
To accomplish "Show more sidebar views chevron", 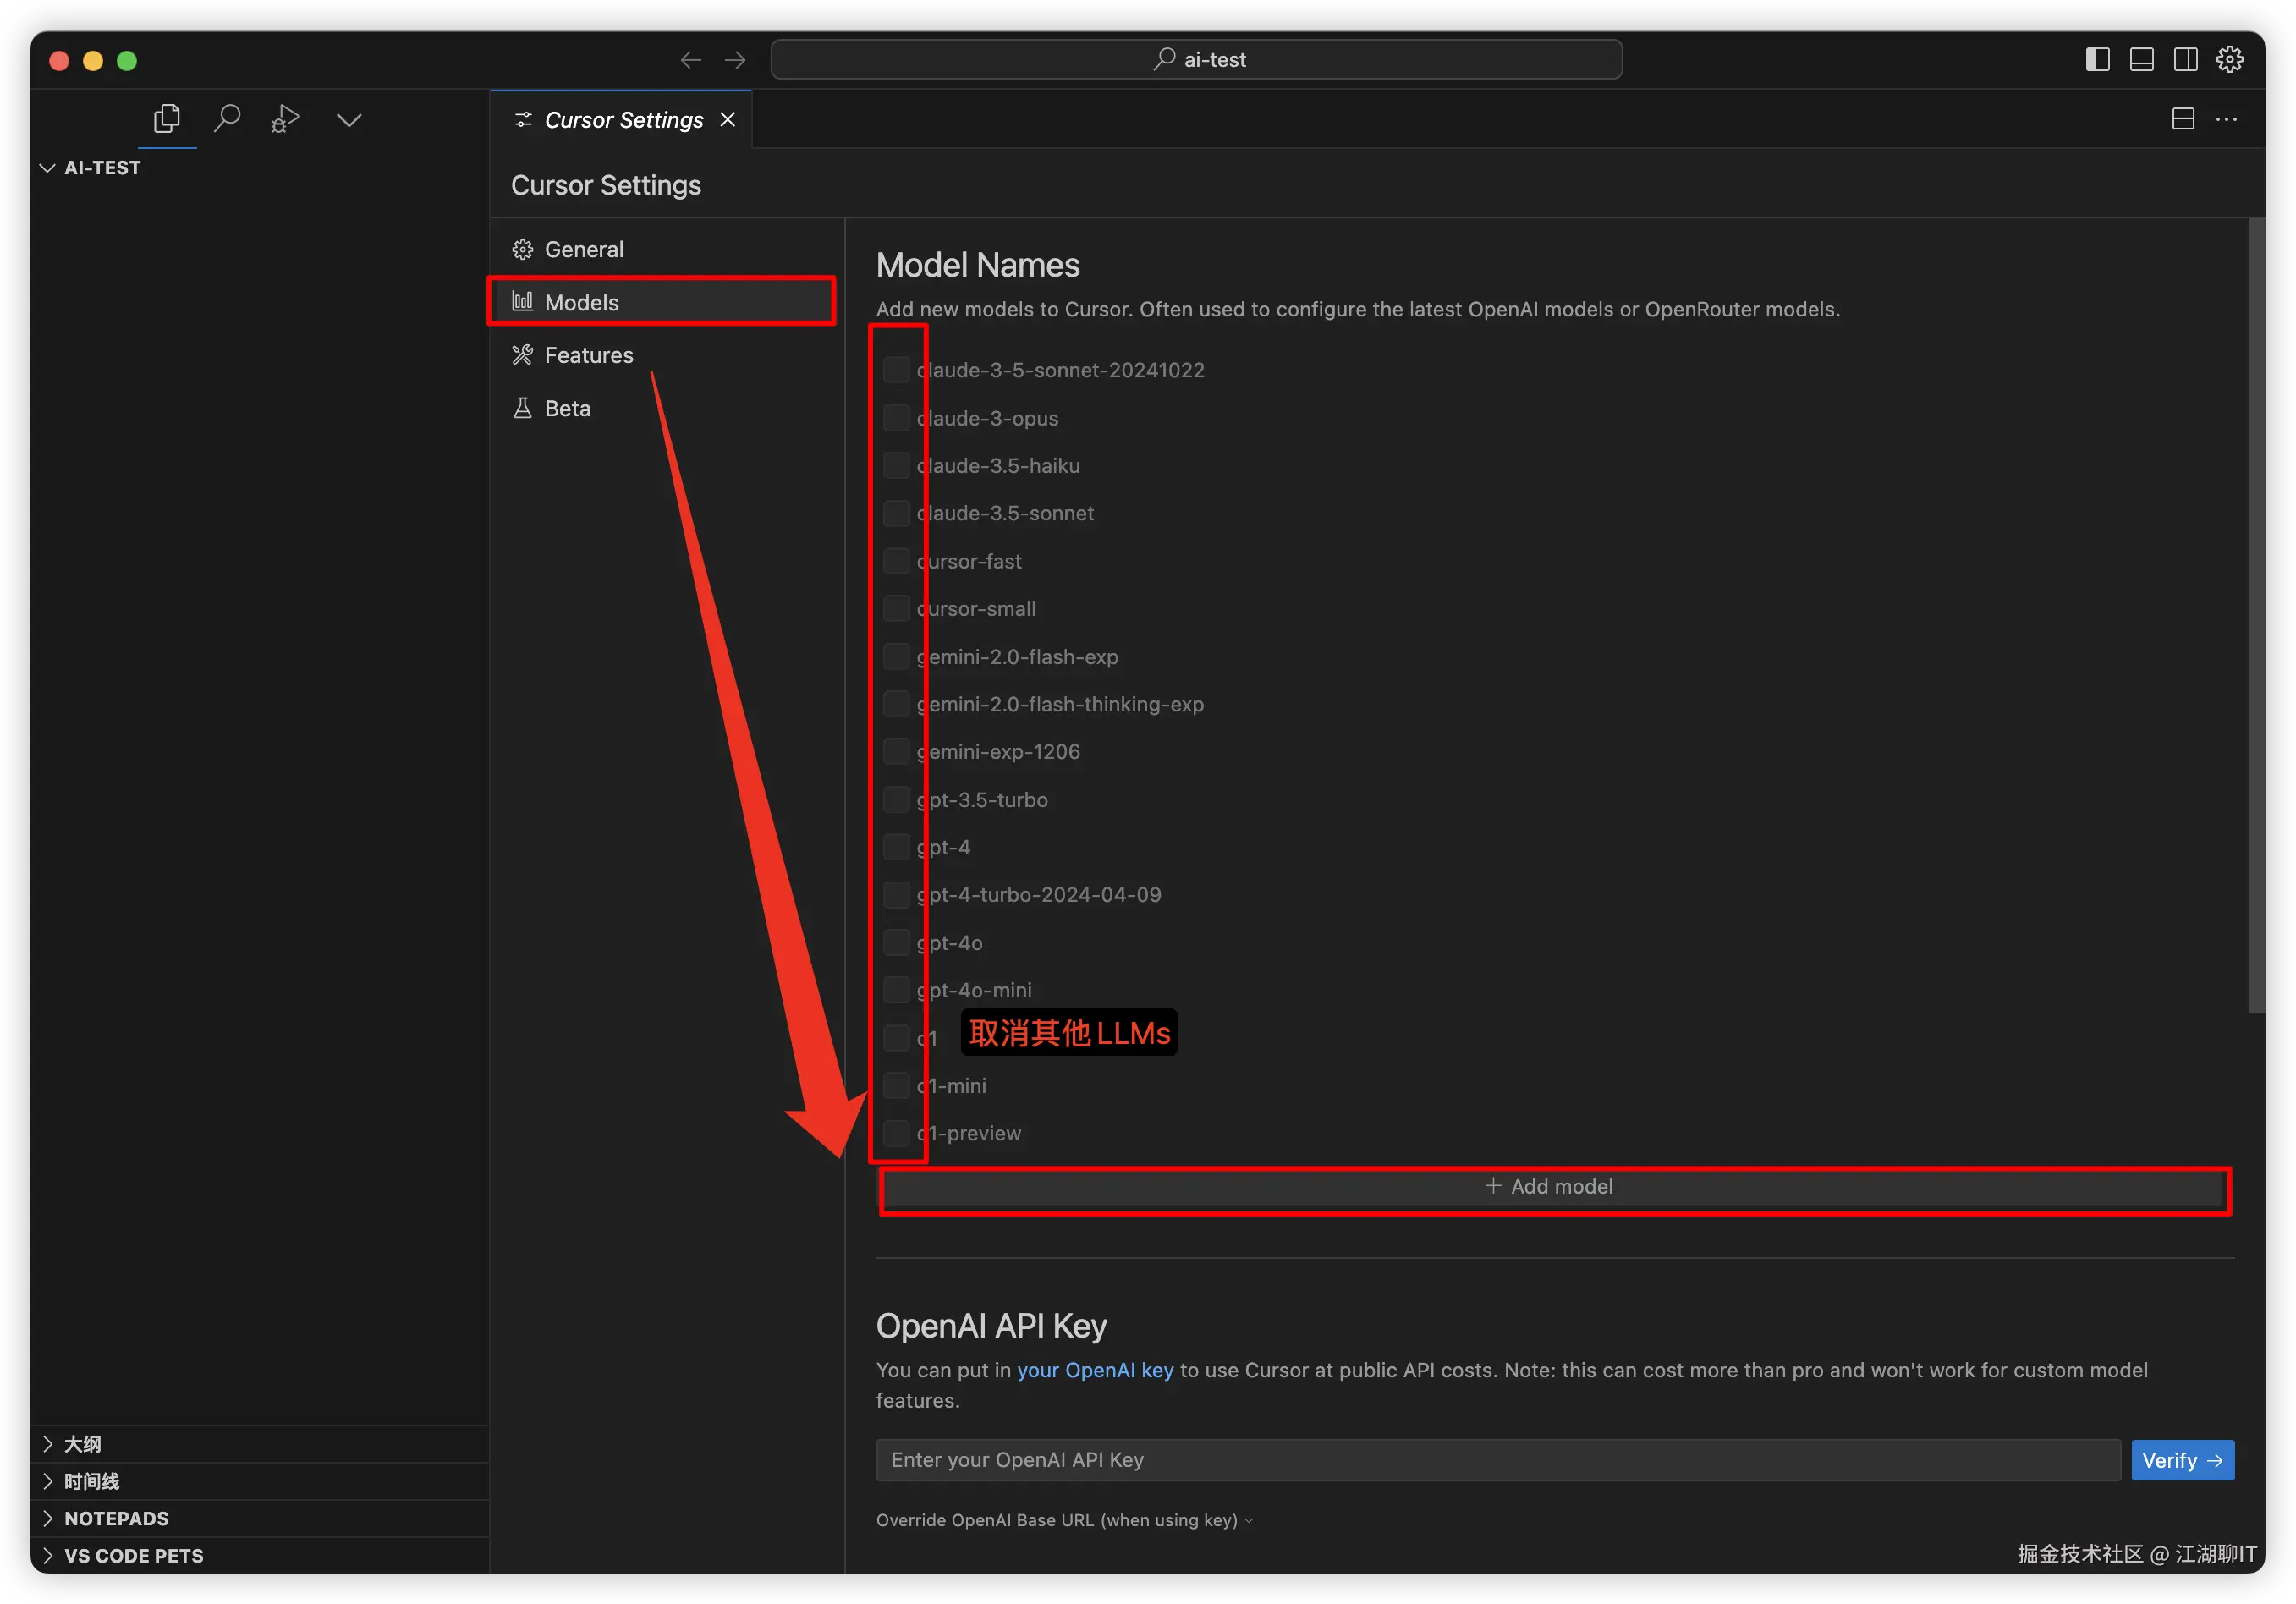I will click(x=348, y=120).
